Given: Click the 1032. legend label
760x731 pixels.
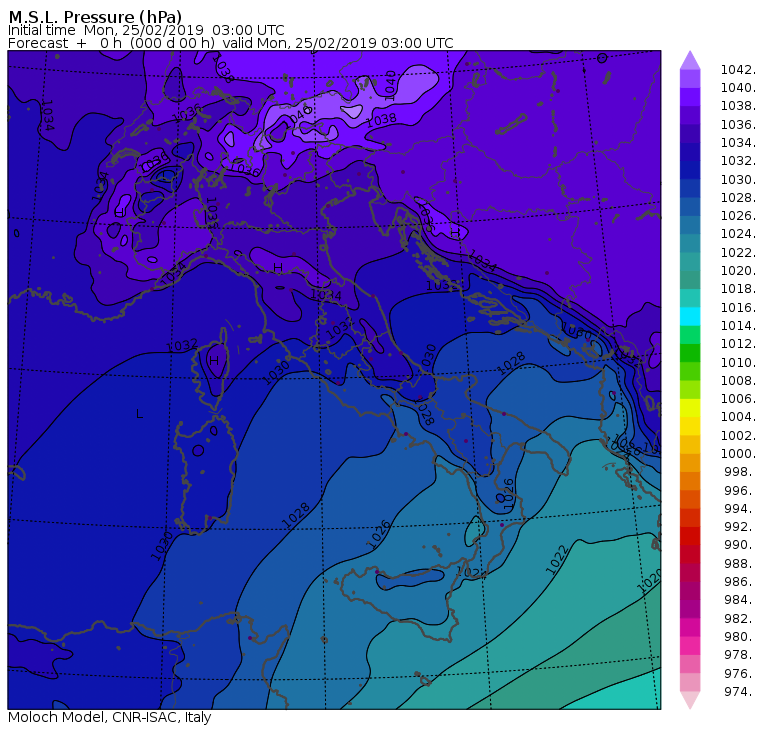Looking at the screenshot, I should [738, 160].
